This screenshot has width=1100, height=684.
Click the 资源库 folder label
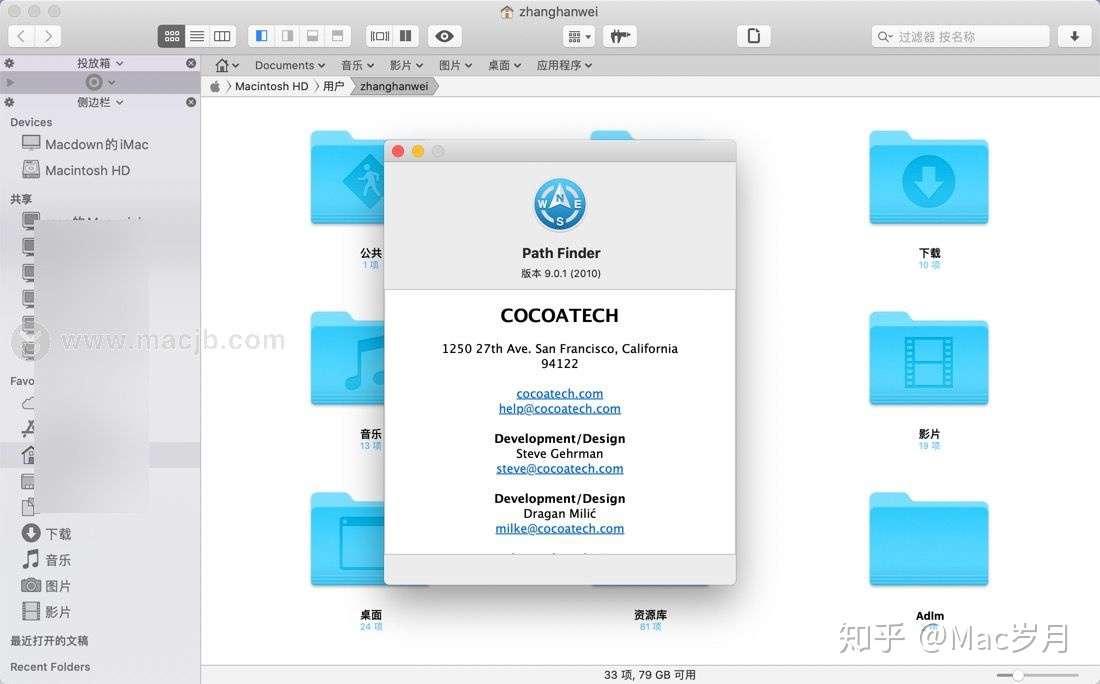(650, 615)
